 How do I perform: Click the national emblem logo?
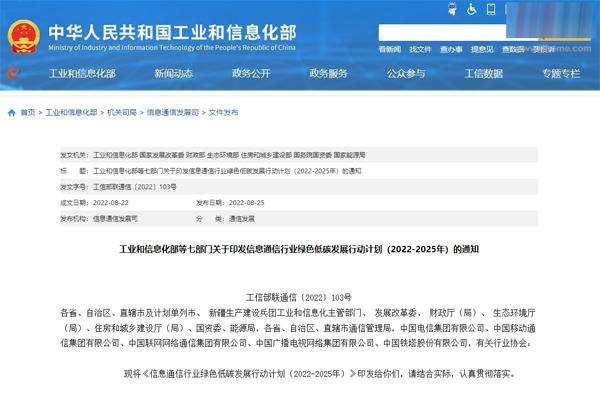[24, 37]
